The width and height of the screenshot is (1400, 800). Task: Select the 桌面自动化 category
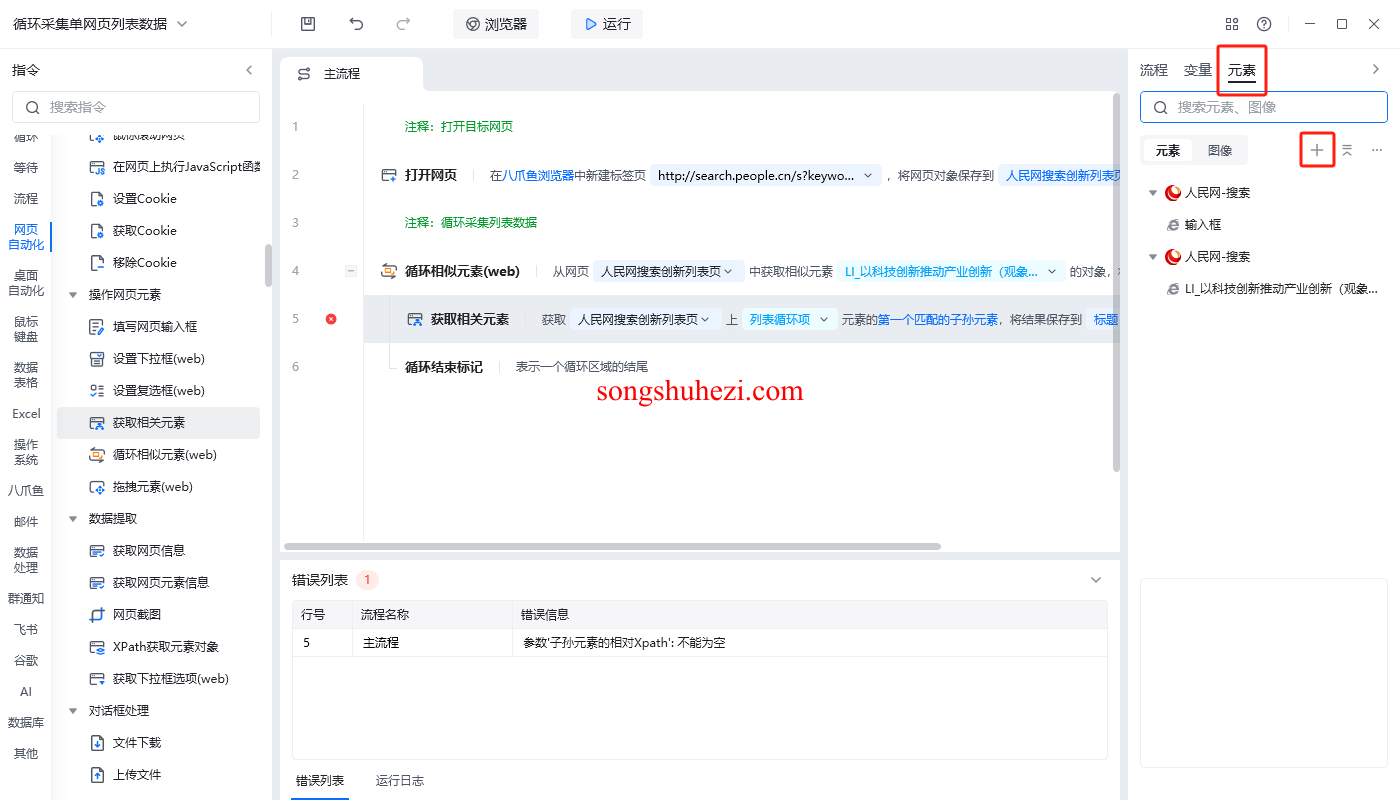[26, 283]
